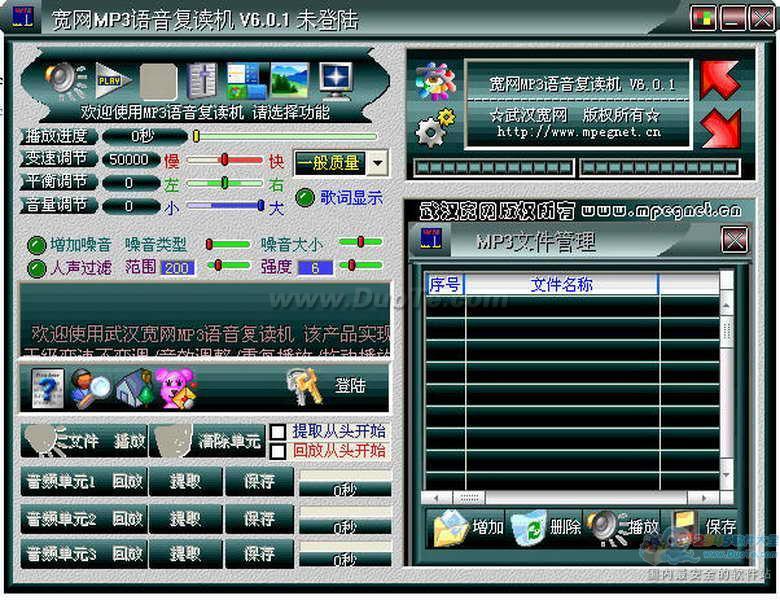Screen dimensions: 780x600
Task: Click the 强度 value field 6
Action: coord(315,268)
